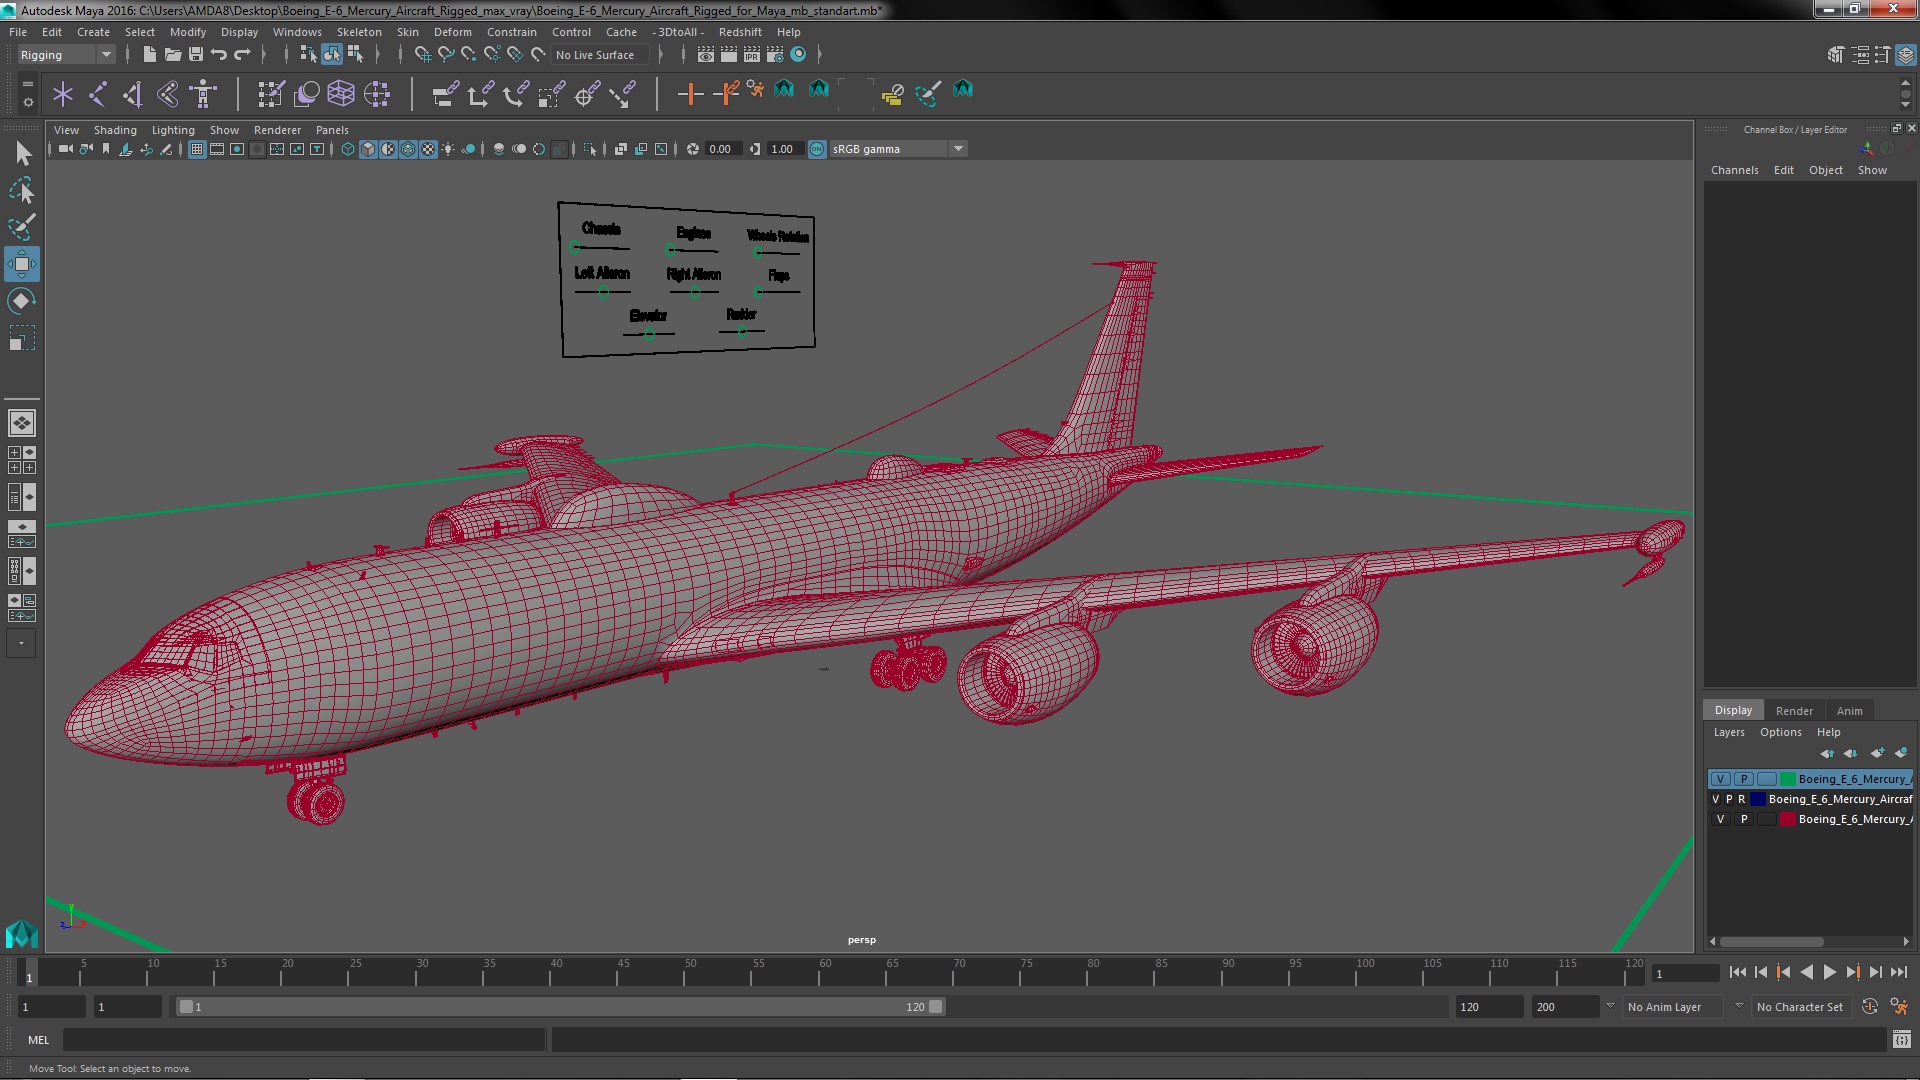Toggle grid display in viewport toolbar
The image size is (1920, 1080).
[197, 149]
